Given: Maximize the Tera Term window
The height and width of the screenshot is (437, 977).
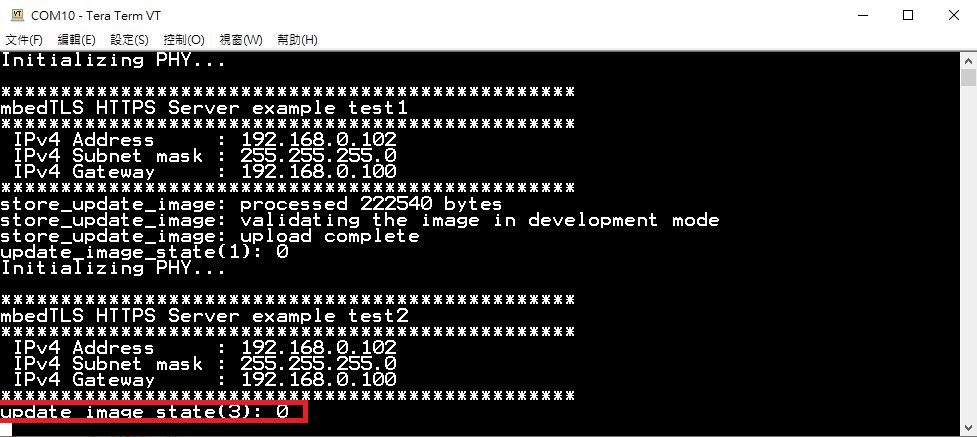Looking at the screenshot, I should pos(908,16).
